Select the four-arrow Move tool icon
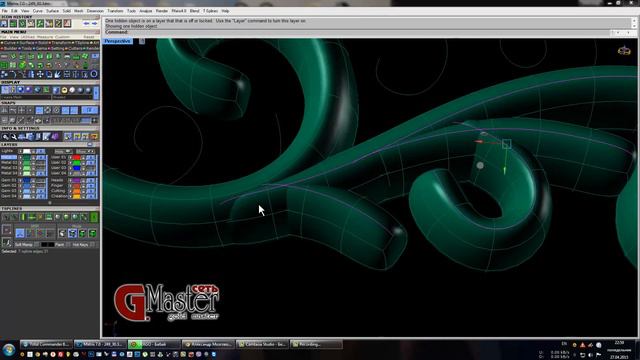640x360 pixels. coord(40,74)
